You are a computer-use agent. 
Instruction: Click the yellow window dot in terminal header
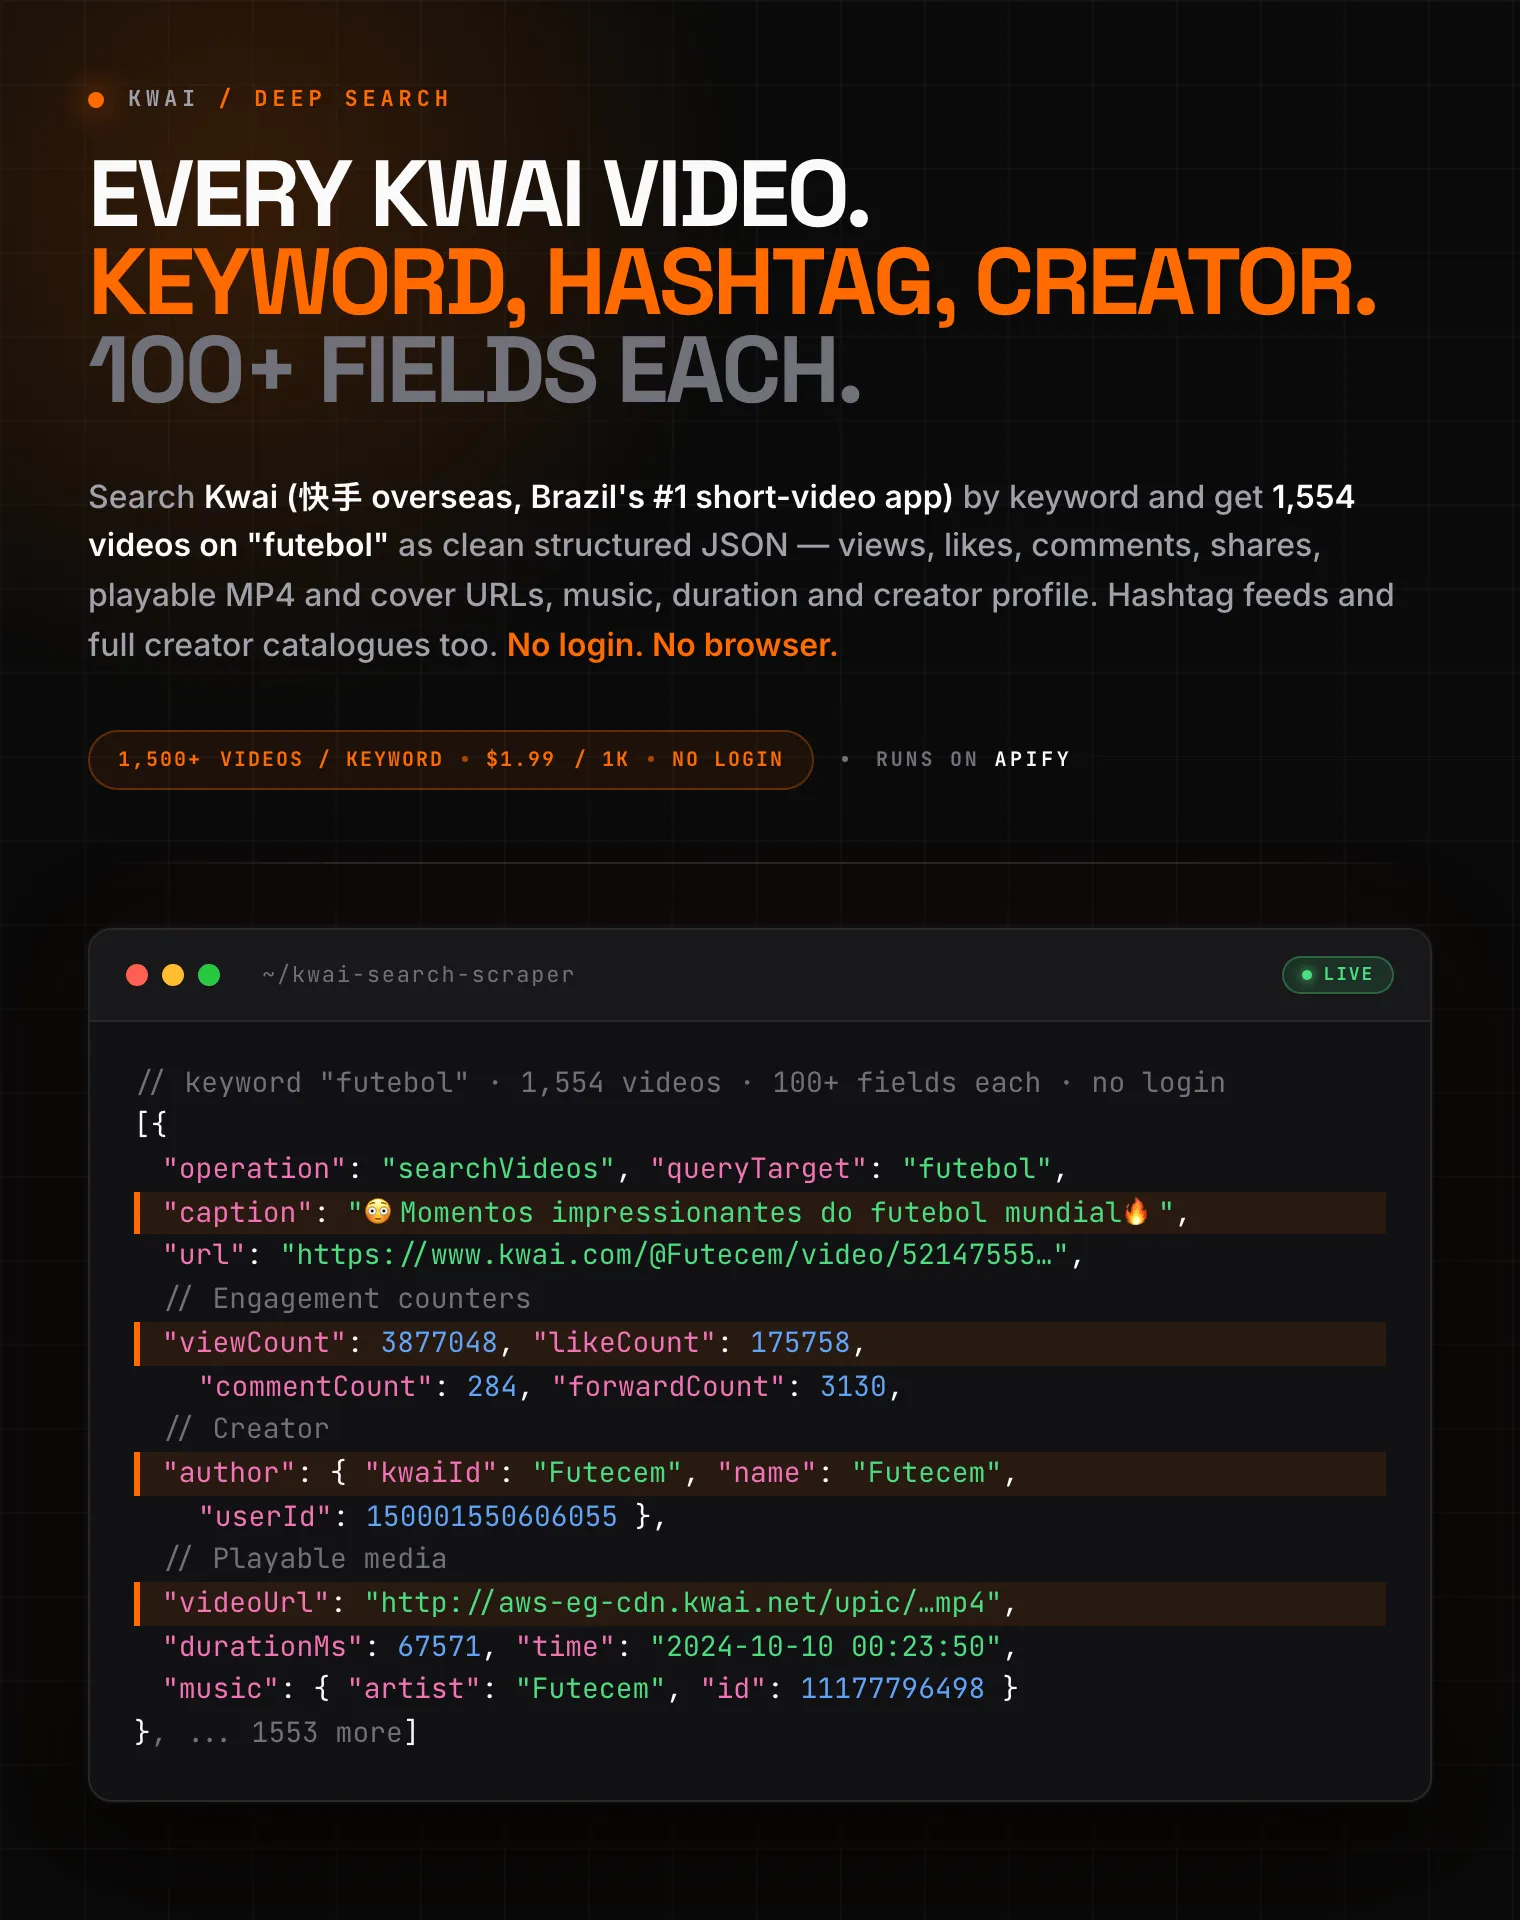coord(173,975)
